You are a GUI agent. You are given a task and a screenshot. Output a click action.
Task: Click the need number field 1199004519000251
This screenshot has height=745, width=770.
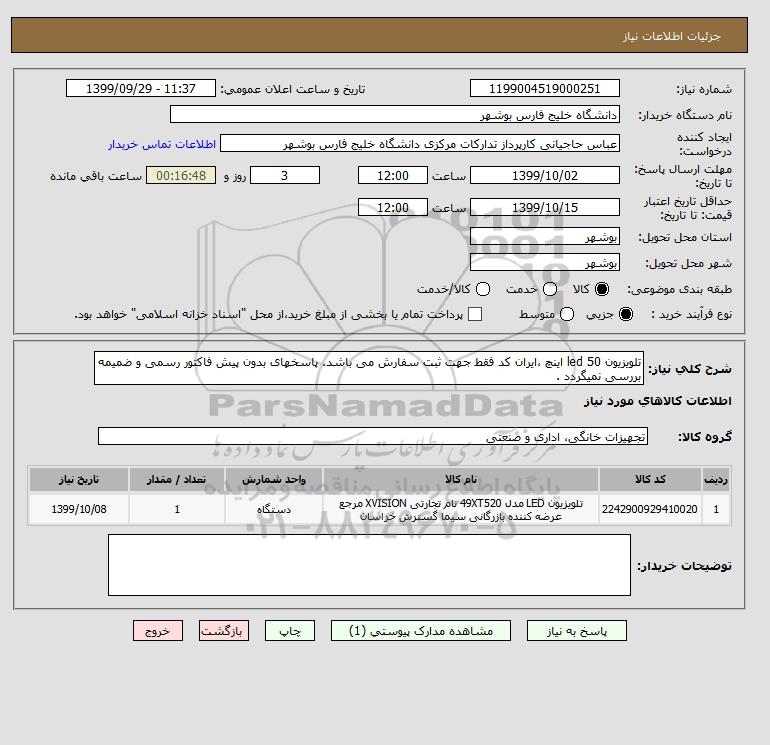[545, 88]
